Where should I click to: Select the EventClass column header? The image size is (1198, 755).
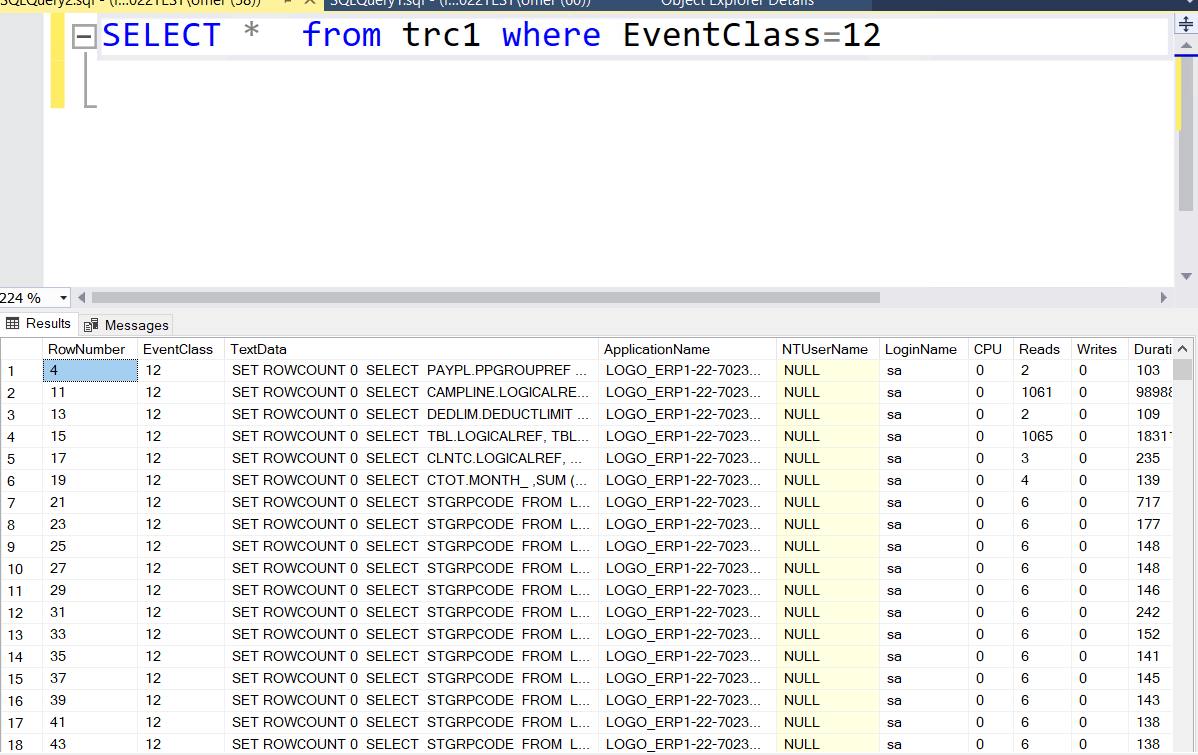[182, 349]
